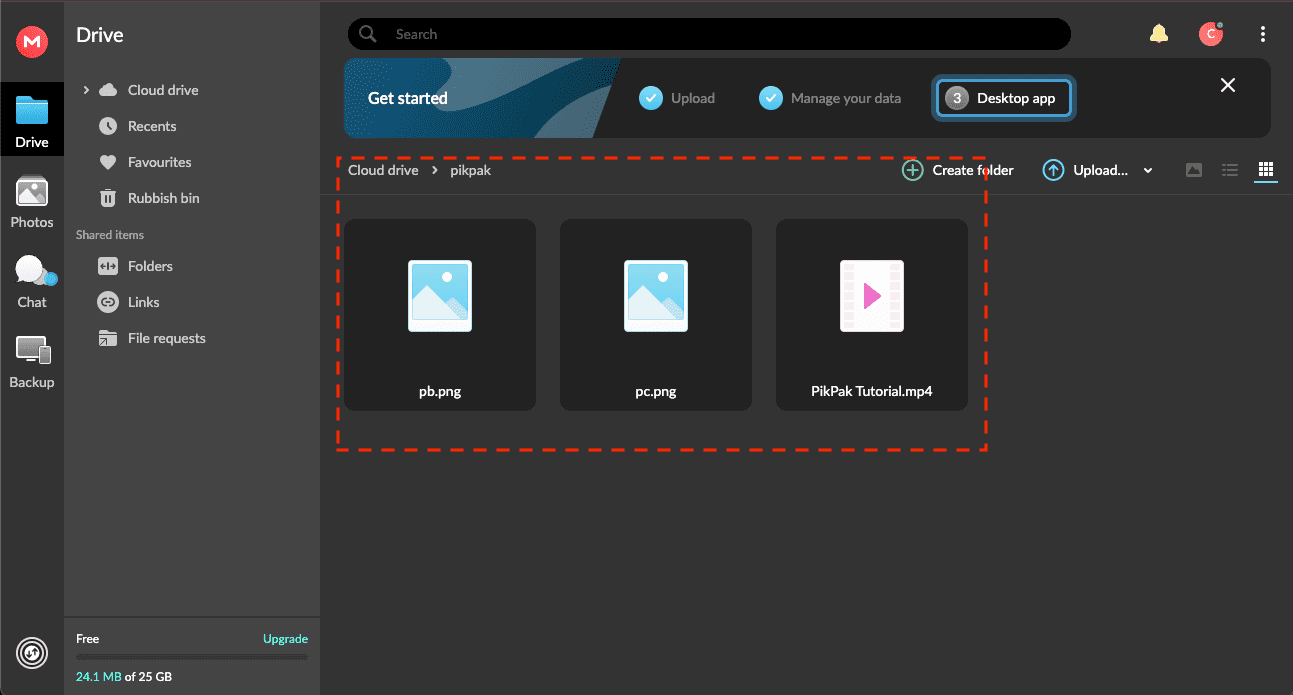Focus the Search field

(709, 34)
